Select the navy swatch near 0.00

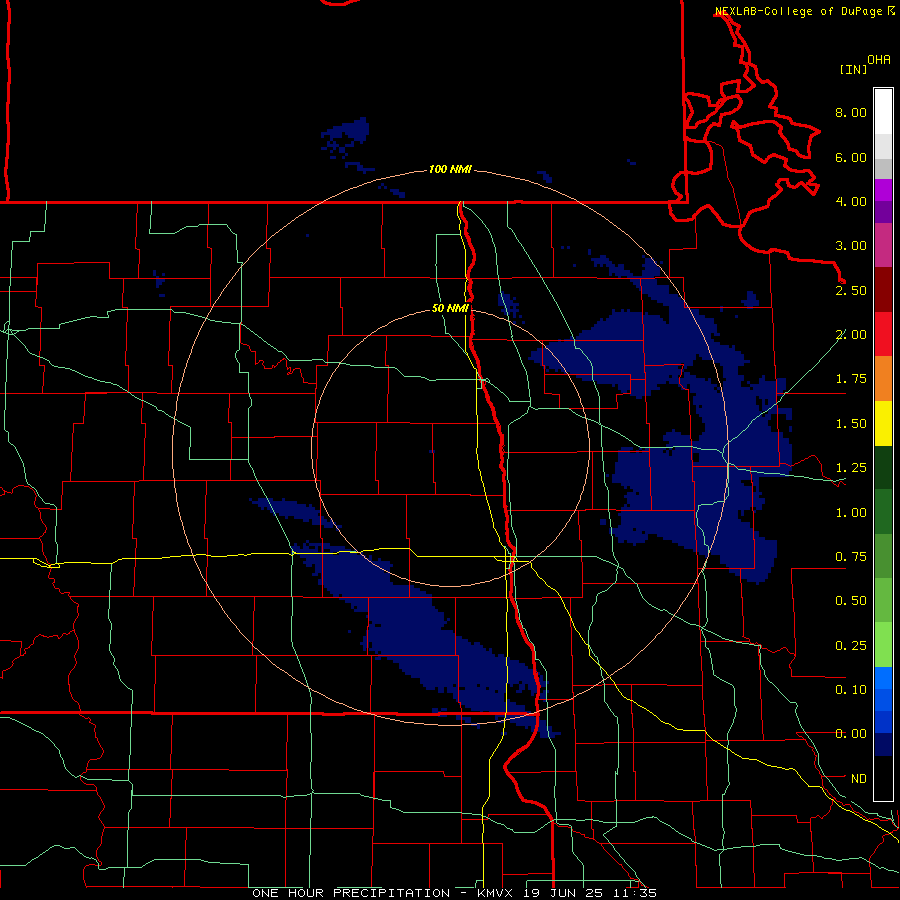click(x=883, y=745)
